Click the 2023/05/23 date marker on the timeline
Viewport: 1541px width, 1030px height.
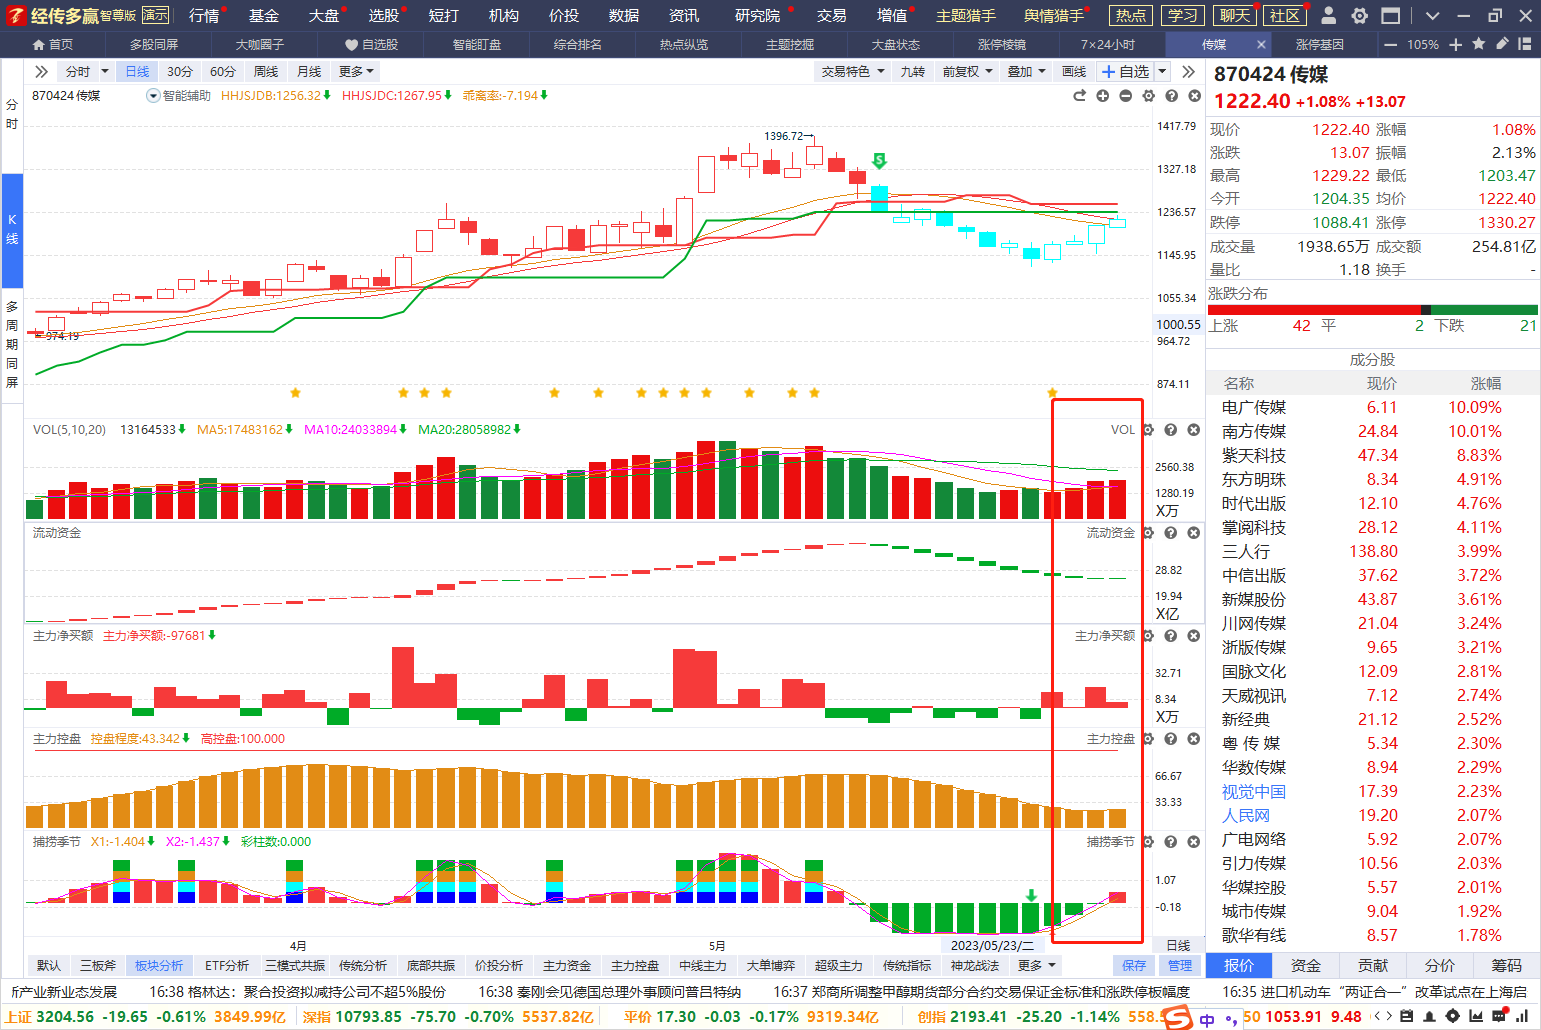tap(993, 945)
